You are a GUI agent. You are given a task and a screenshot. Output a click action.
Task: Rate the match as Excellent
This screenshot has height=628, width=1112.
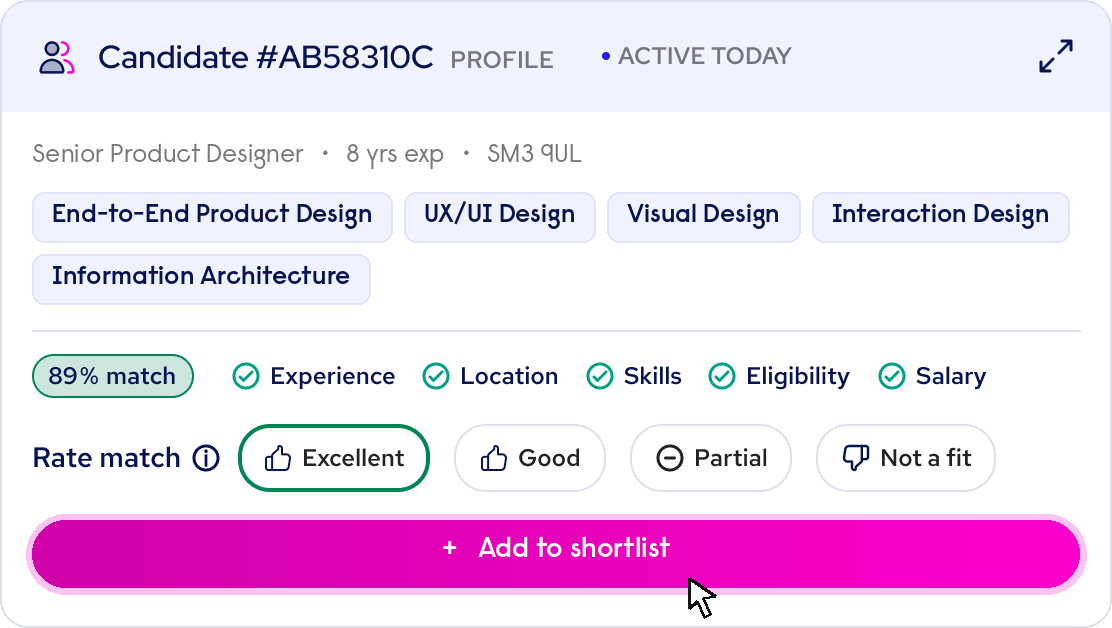click(x=334, y=458)
